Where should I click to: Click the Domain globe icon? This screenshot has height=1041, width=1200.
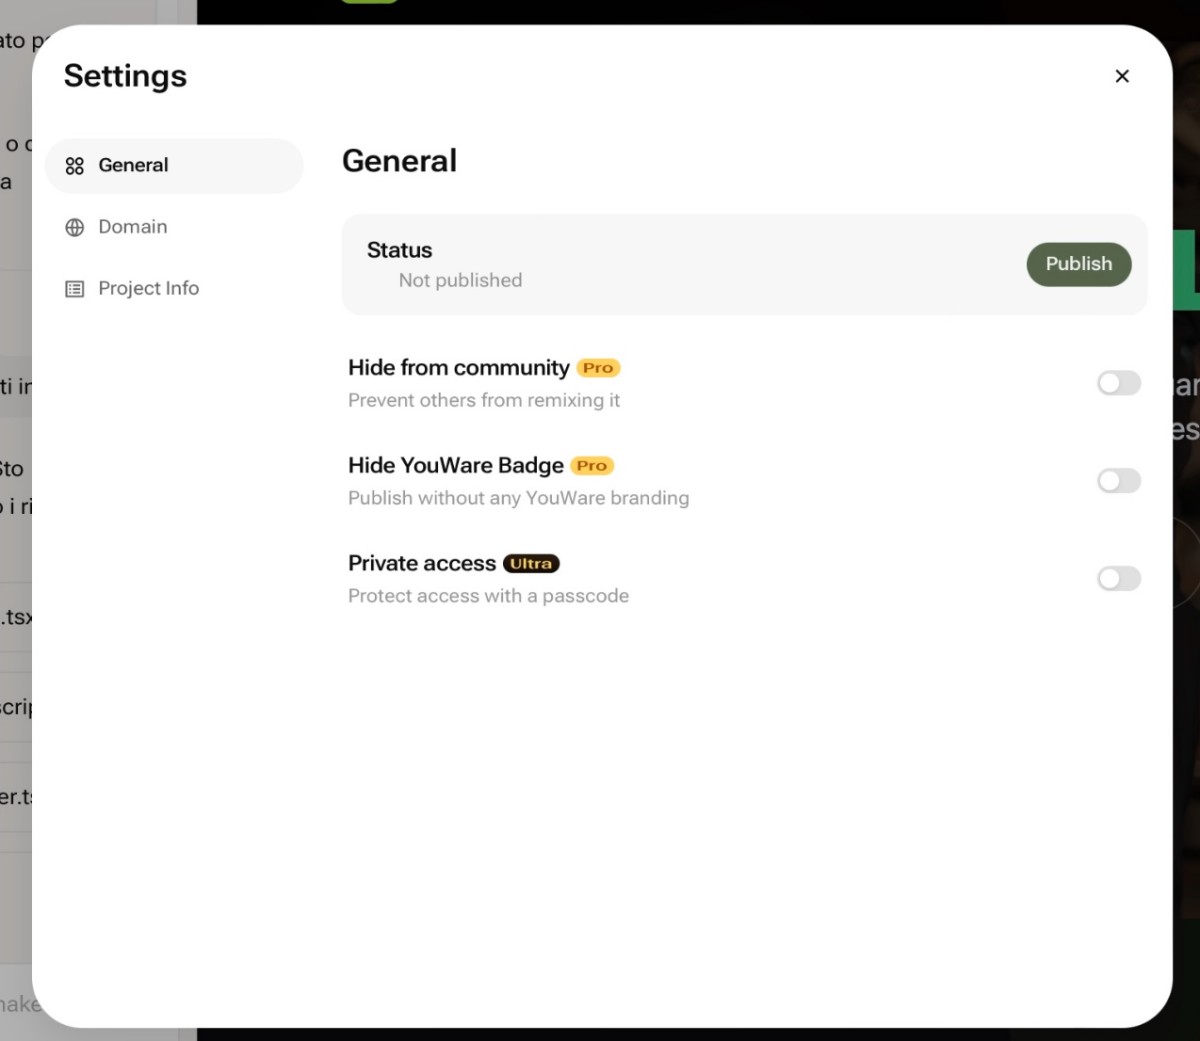(75, 228)
